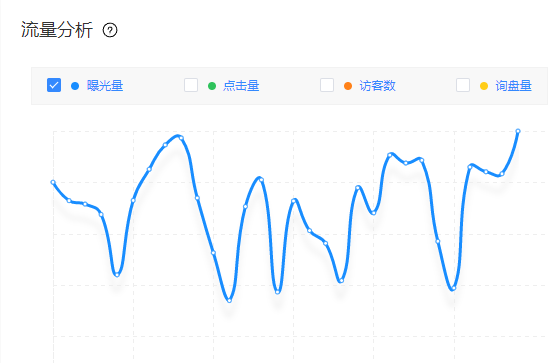Click the help question mark beside 流量分析

[110, 30]
